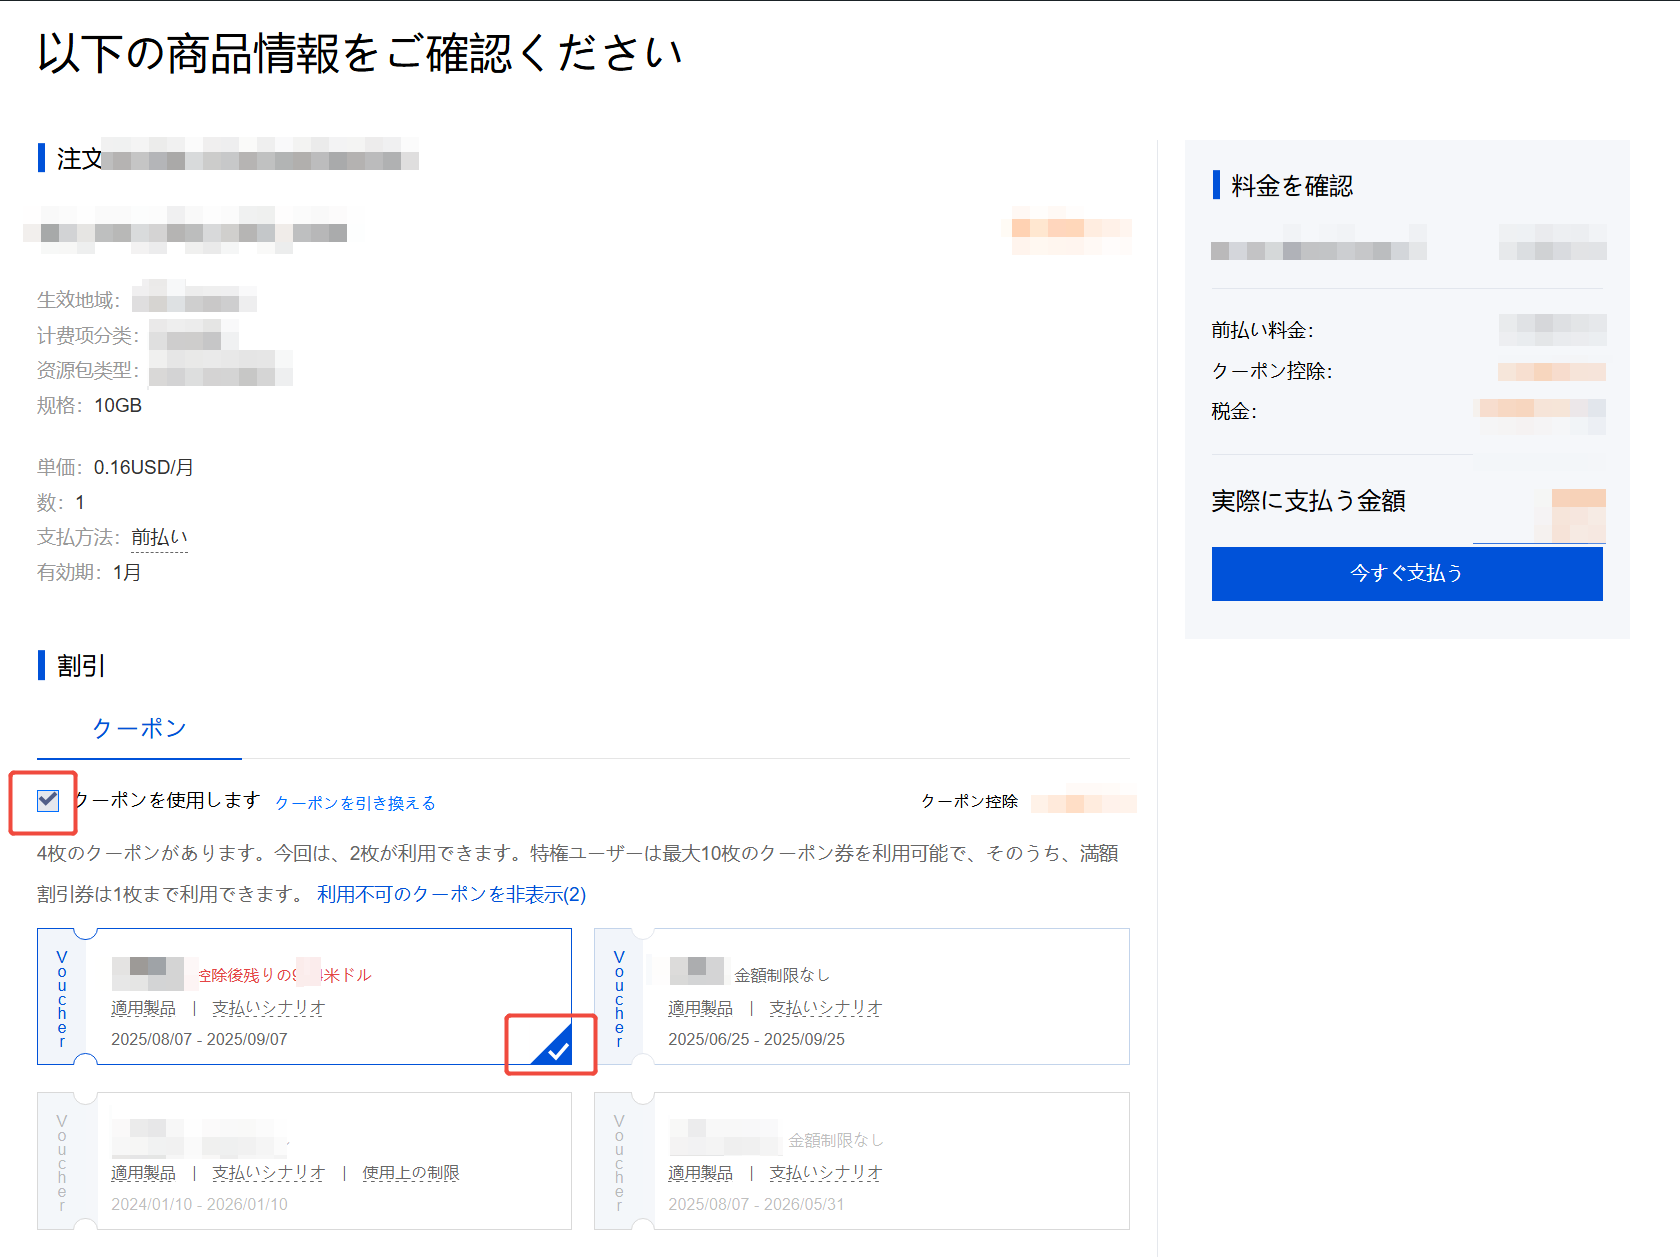Open 適用製品 on the 2026/01/10 voucher
The image size is (1680, 1257).
click(143, 1173)
